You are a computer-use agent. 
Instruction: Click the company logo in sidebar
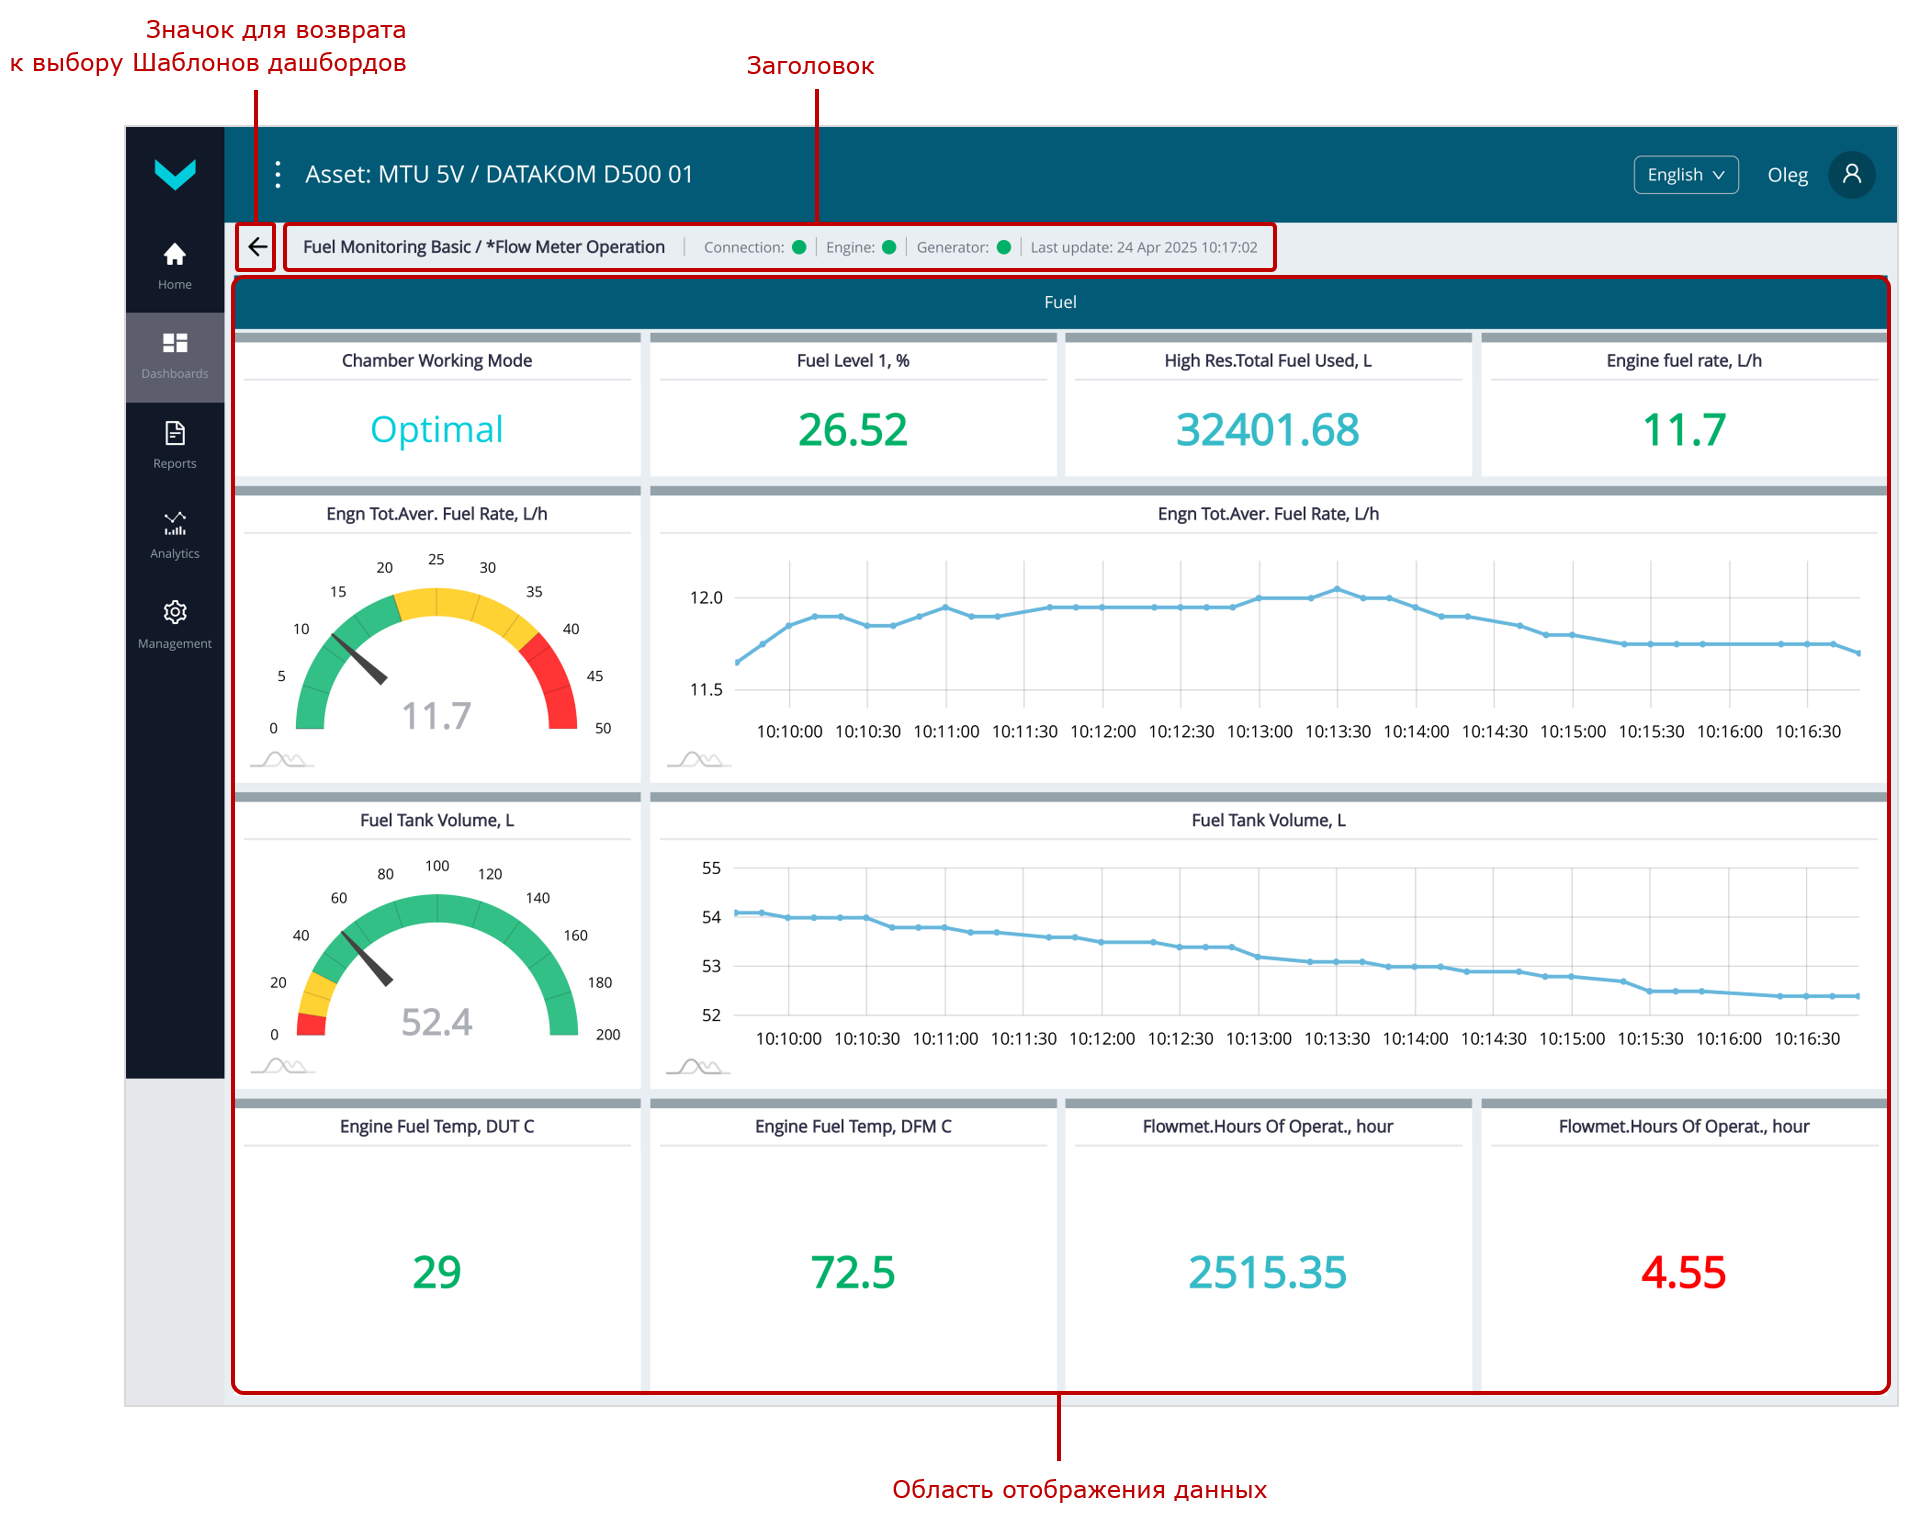175,174
